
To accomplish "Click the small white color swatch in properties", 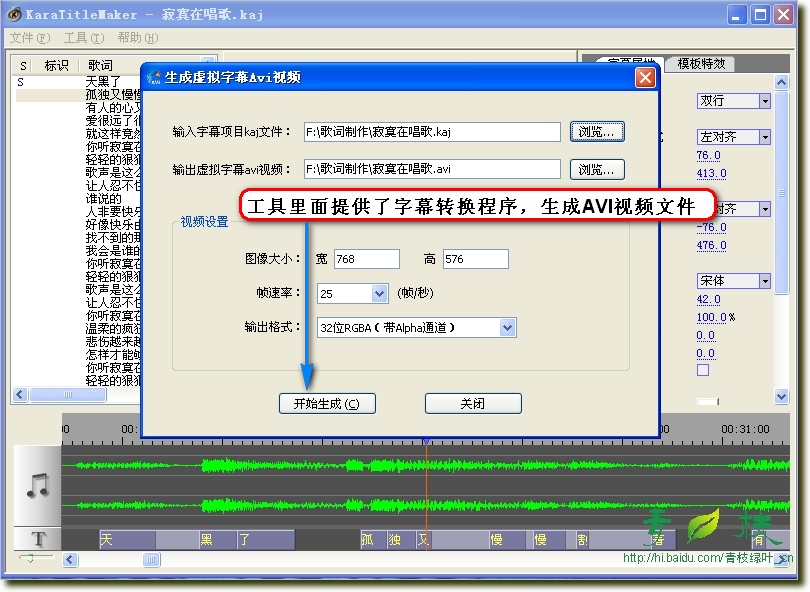I will (708, 401).
